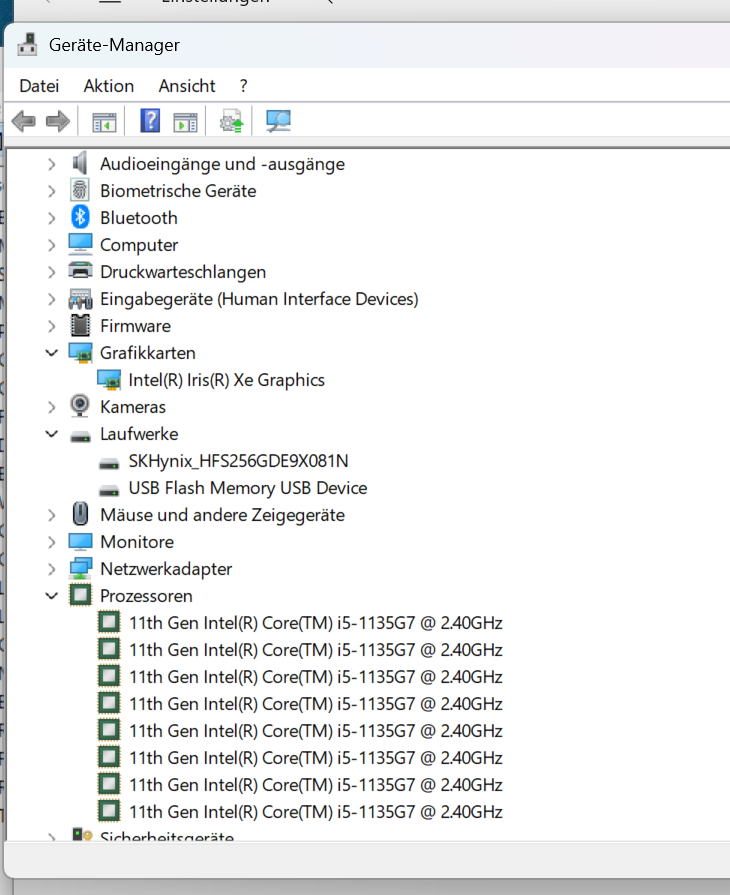Click the Forward arrow toolbar icon
730x895 pixels.
pyautogui.click(x=58, y=121)
